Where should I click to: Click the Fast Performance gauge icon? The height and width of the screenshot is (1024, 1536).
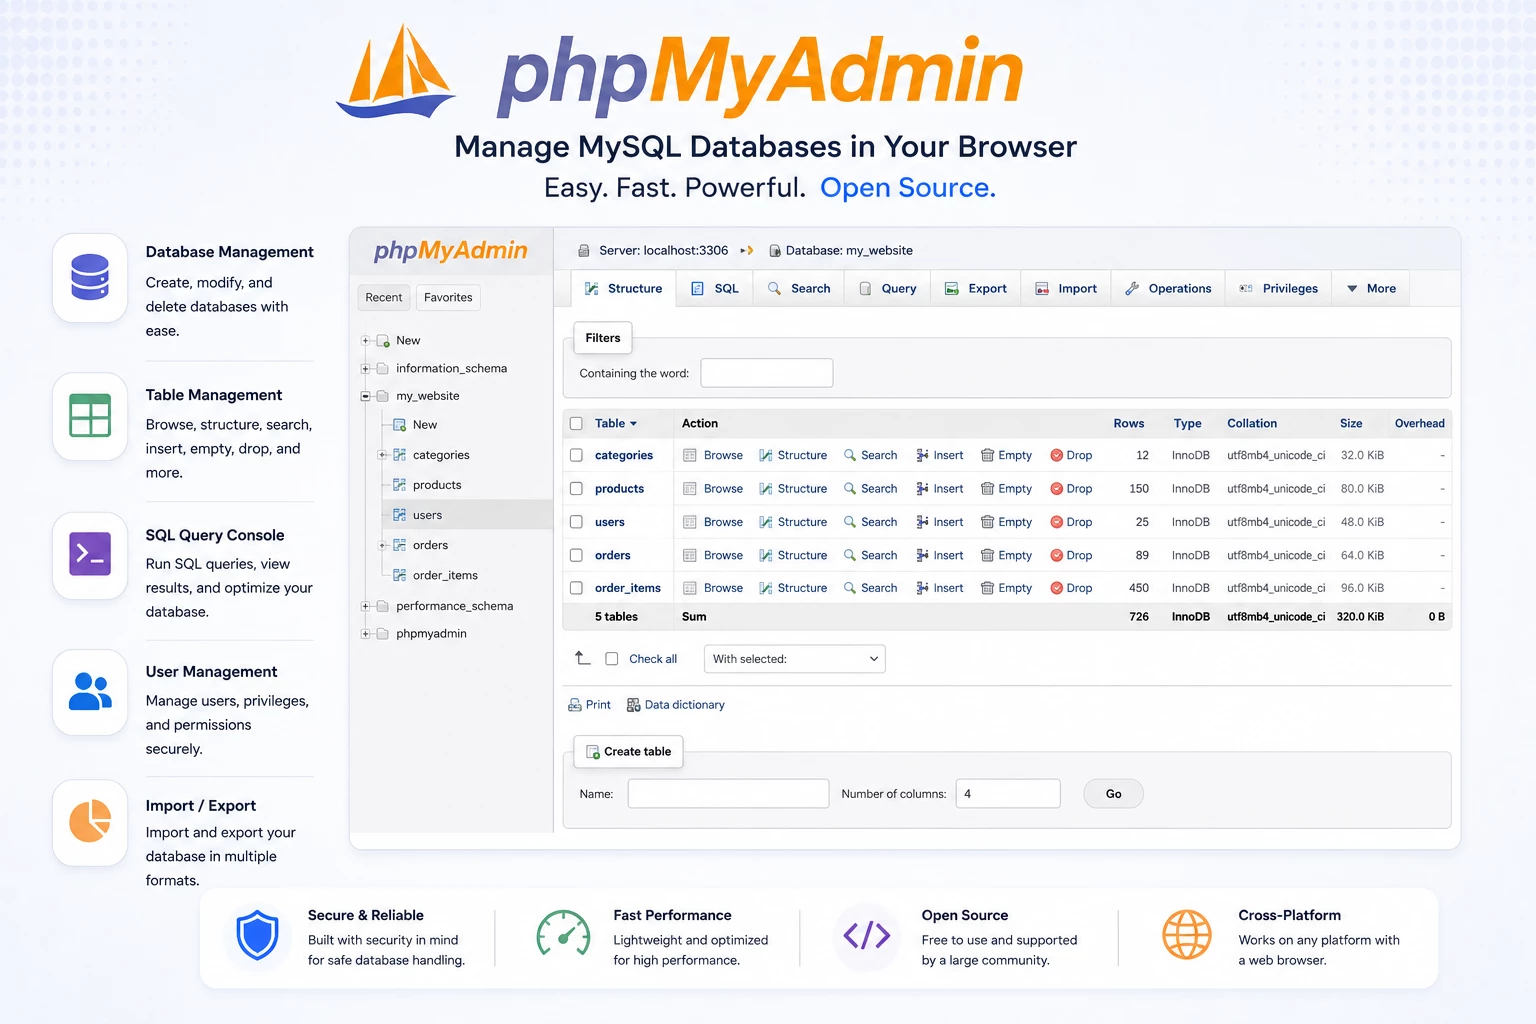563,935
